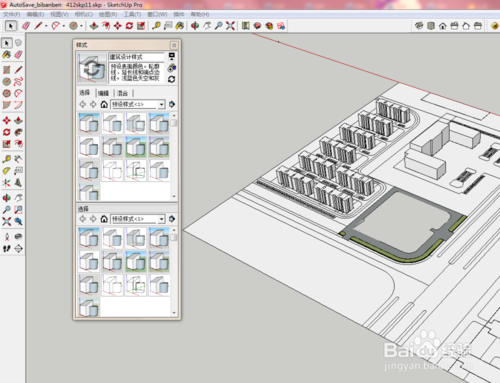This screenshot has width=500, height=383.
Task: Open the 视图(V) View menu
Action: click(59, 14)
